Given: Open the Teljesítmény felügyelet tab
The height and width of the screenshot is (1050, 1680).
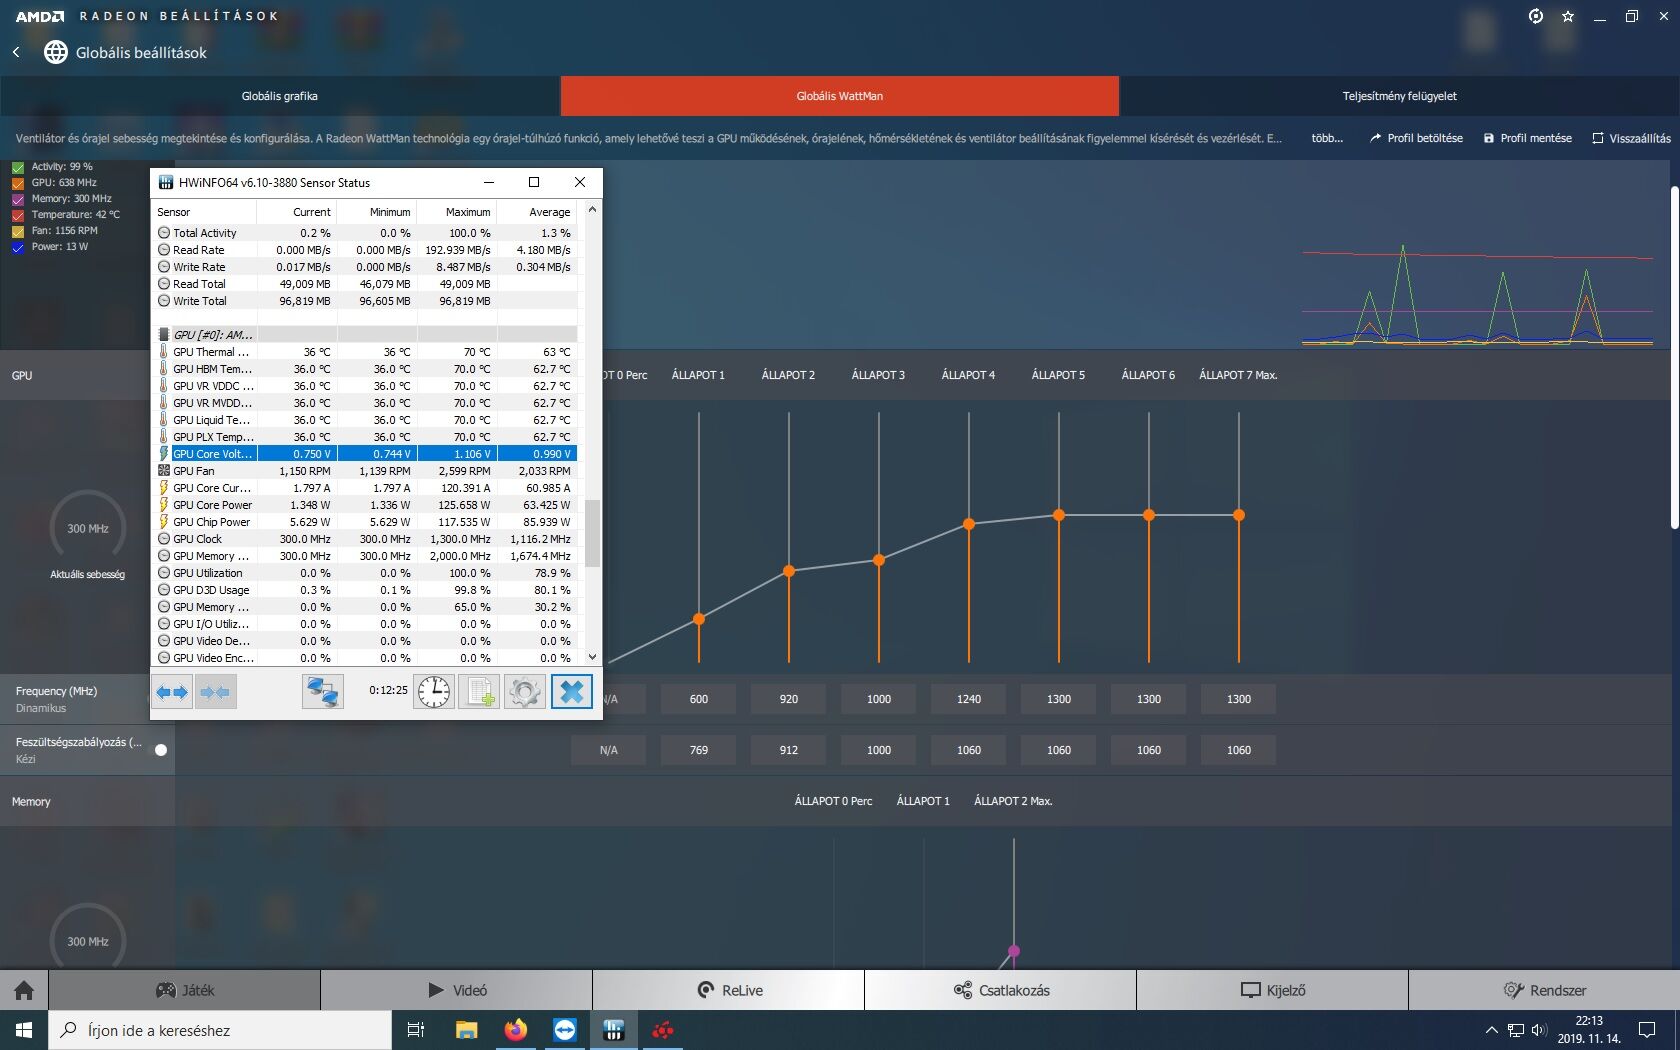Looking at the screenshot, I should tap(1400, 96).
